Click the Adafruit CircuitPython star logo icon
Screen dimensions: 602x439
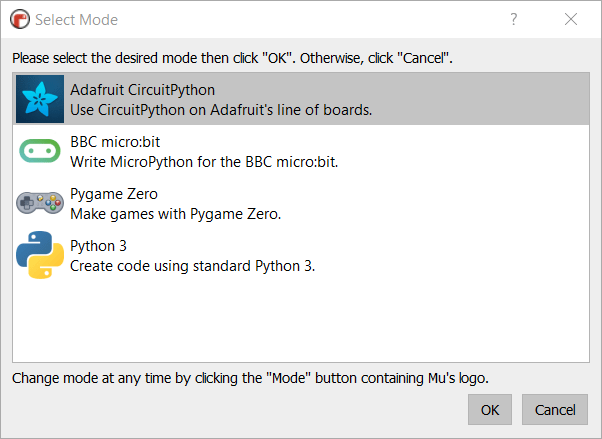point(40,99)
